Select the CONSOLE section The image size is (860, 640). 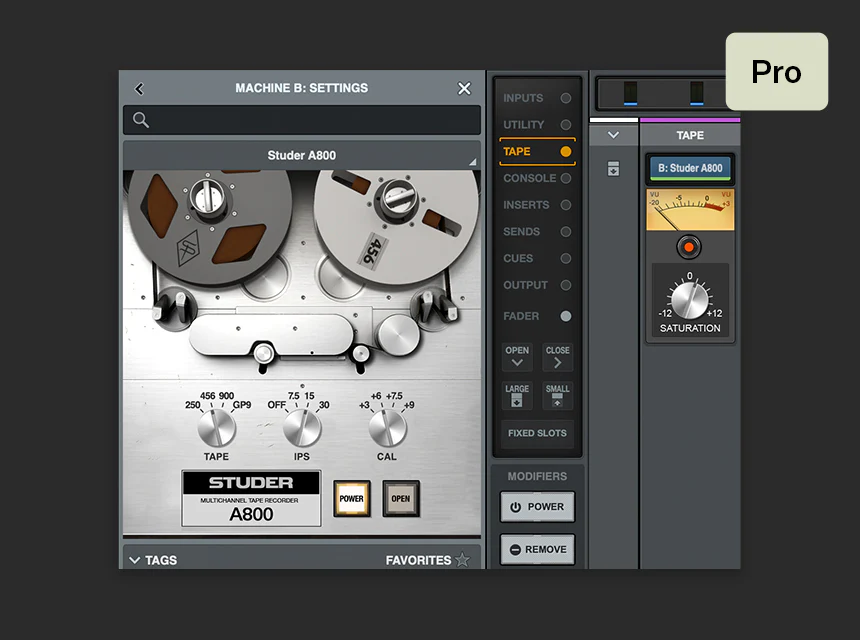(536, 178)
